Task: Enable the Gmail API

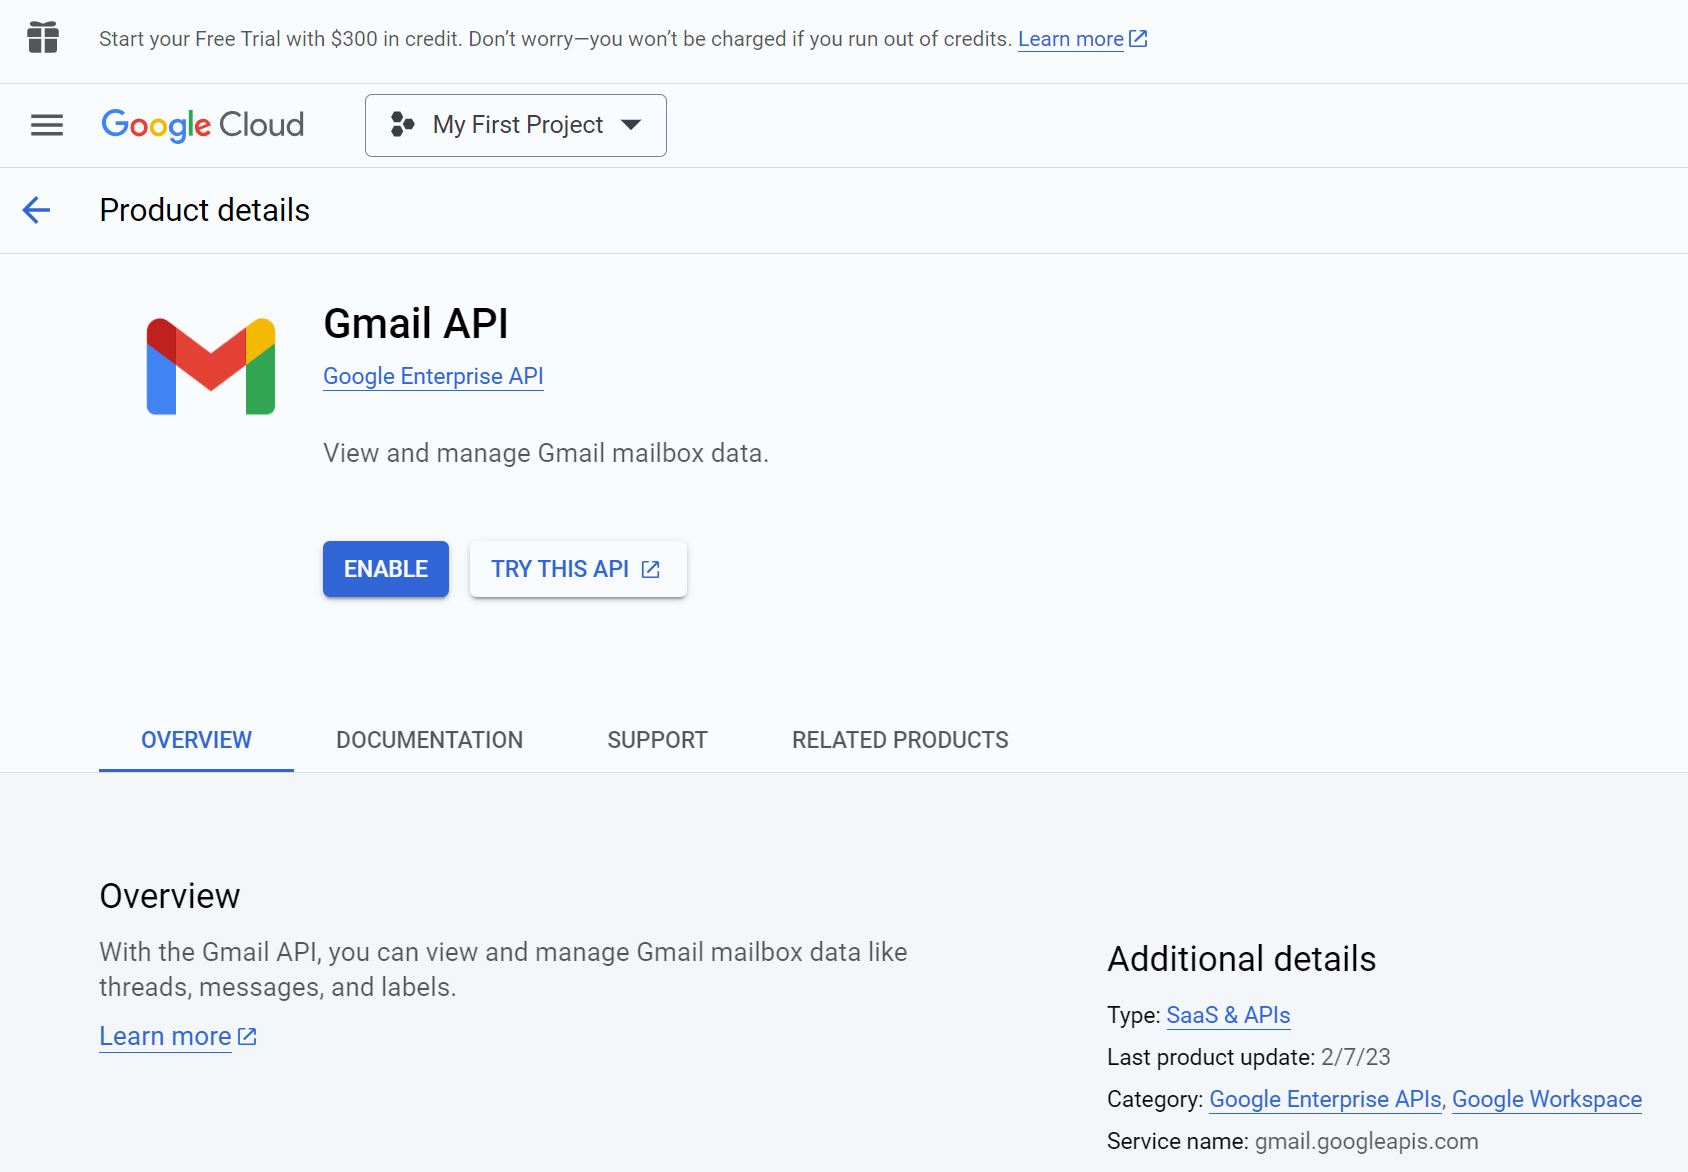Action: [x=386, y=569]
